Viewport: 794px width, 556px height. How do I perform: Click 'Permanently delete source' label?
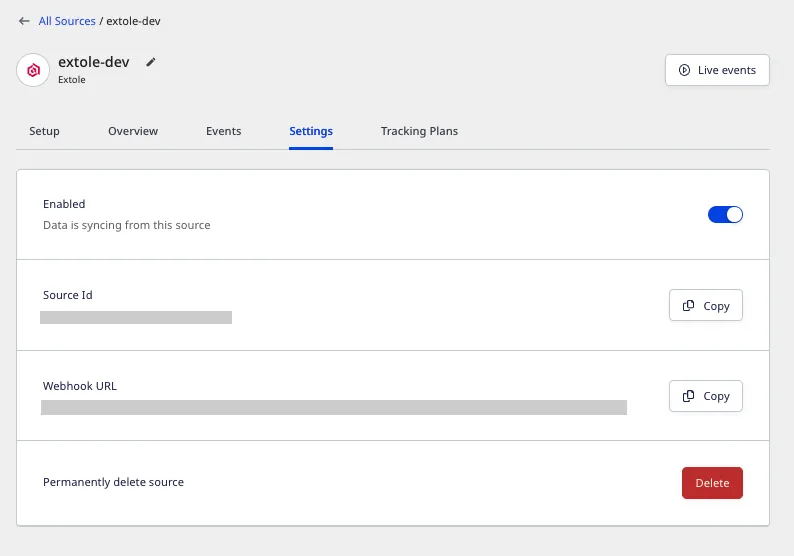113,482
